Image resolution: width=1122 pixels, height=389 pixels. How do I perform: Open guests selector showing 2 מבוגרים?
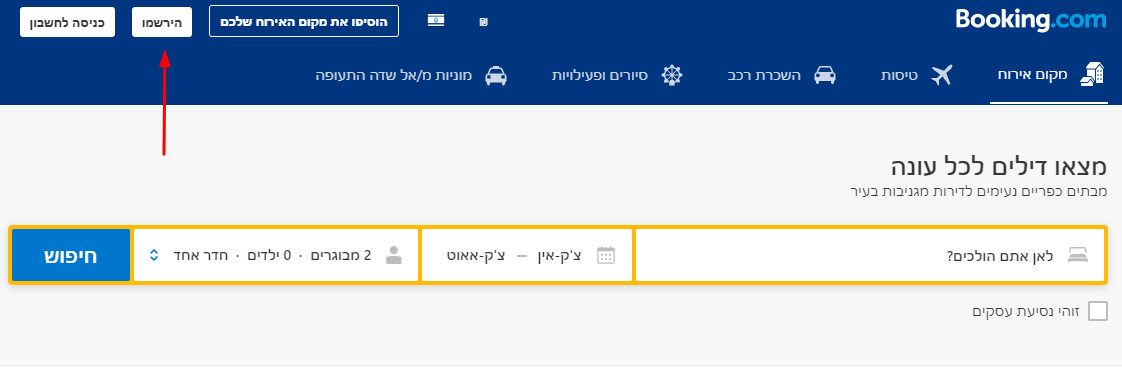pos(275,255)
